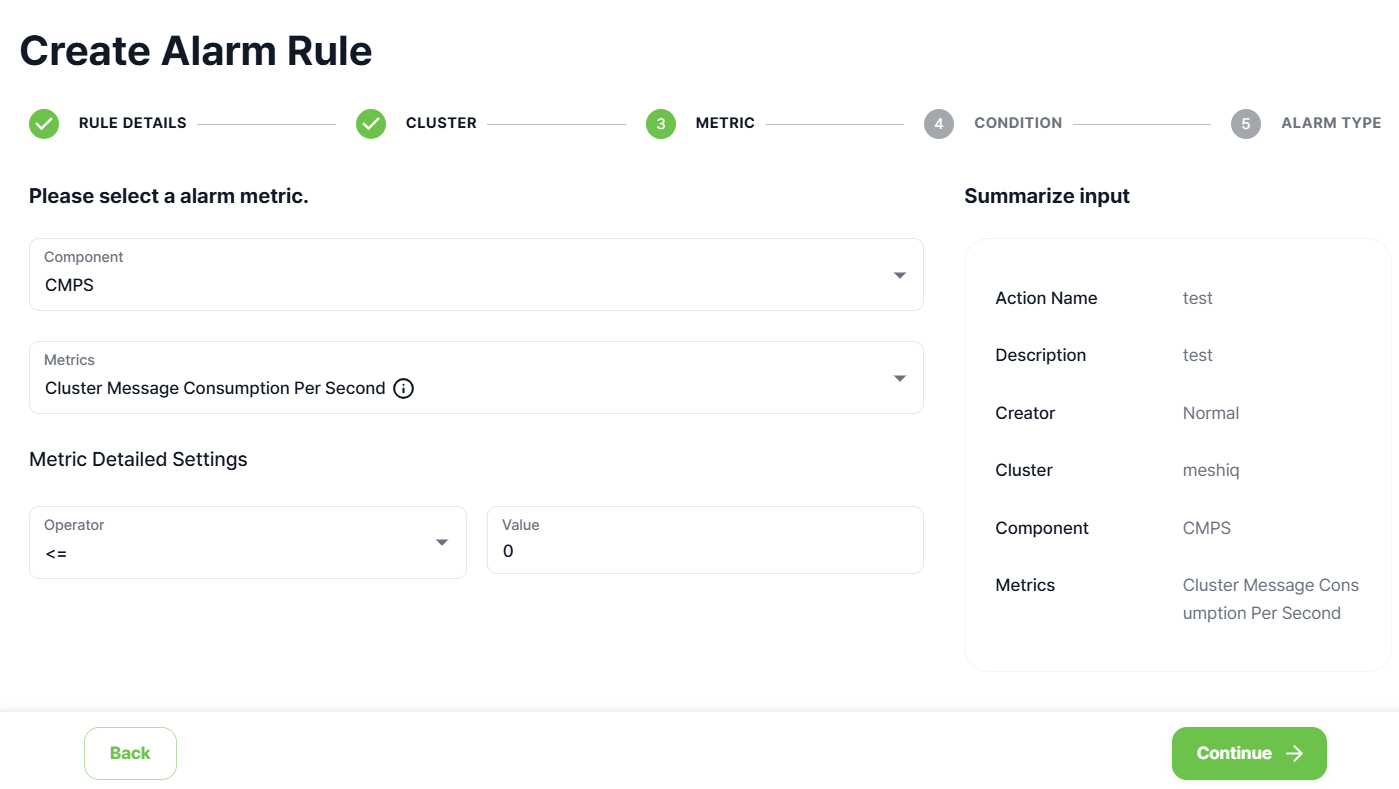This screenshot has width=1399, height=789.
Task: Click the arrow icon on Continue button
Action: tap(1295, 754)
